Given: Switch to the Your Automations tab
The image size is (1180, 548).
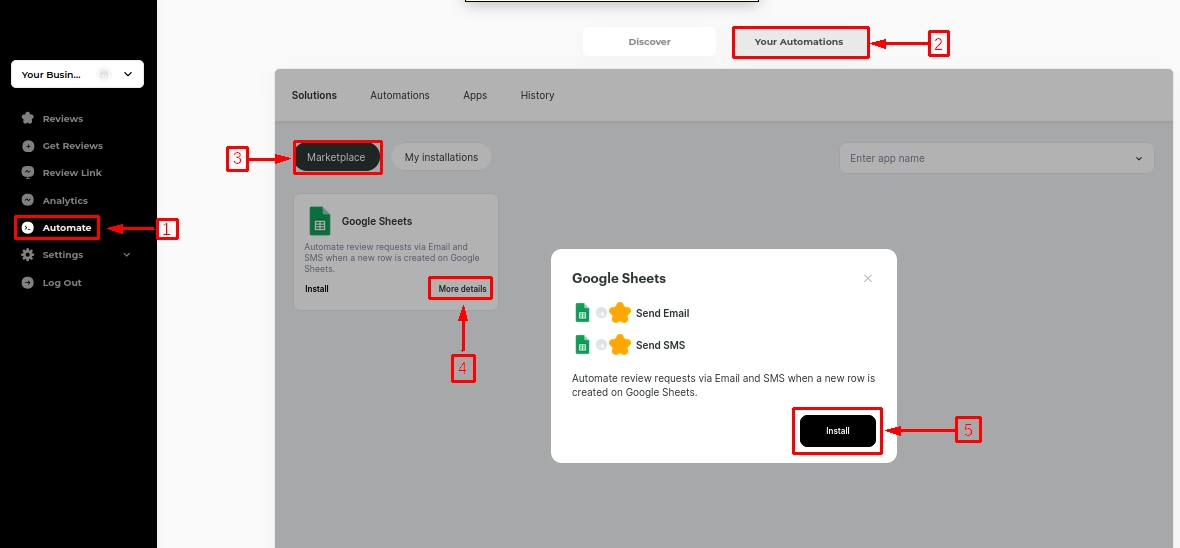Looking at the screenshot, I should 799,42.
